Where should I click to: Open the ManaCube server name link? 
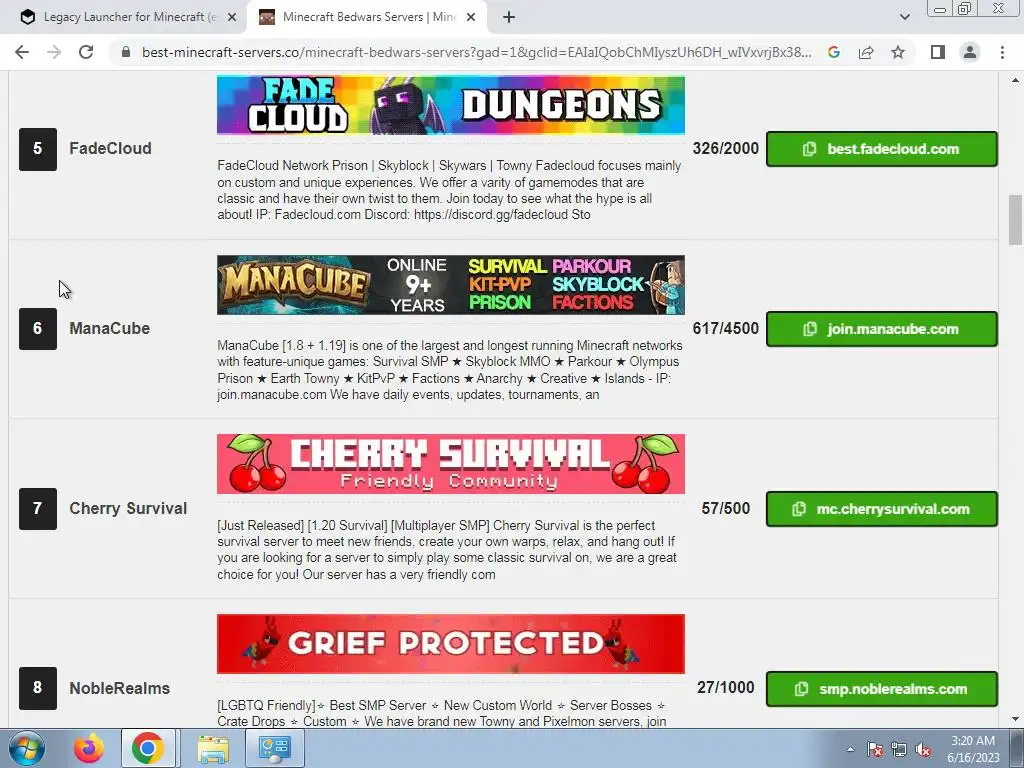(x=110, y=328)
